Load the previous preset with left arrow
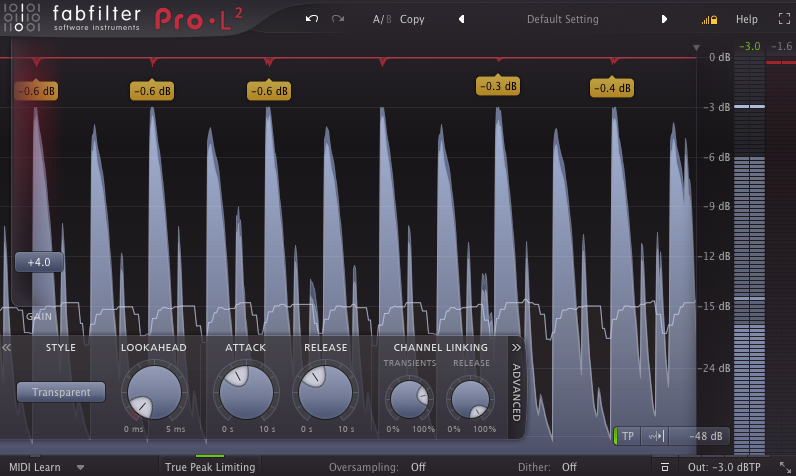 [461, 19]
